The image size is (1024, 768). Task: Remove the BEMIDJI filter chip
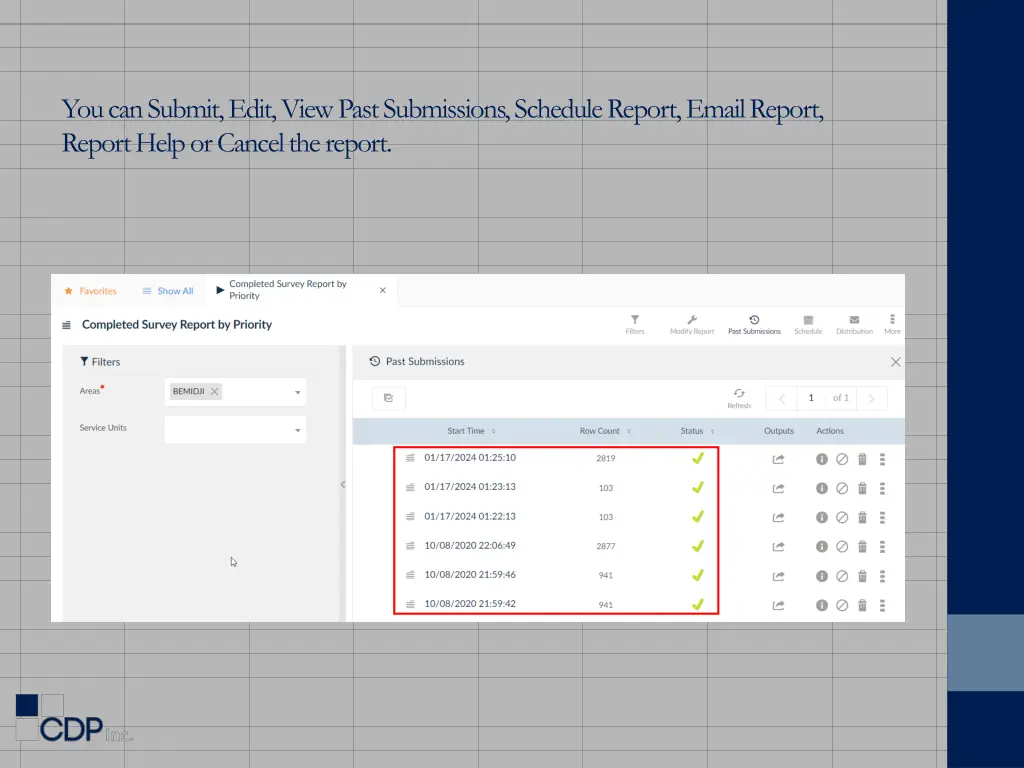point(214,392)
